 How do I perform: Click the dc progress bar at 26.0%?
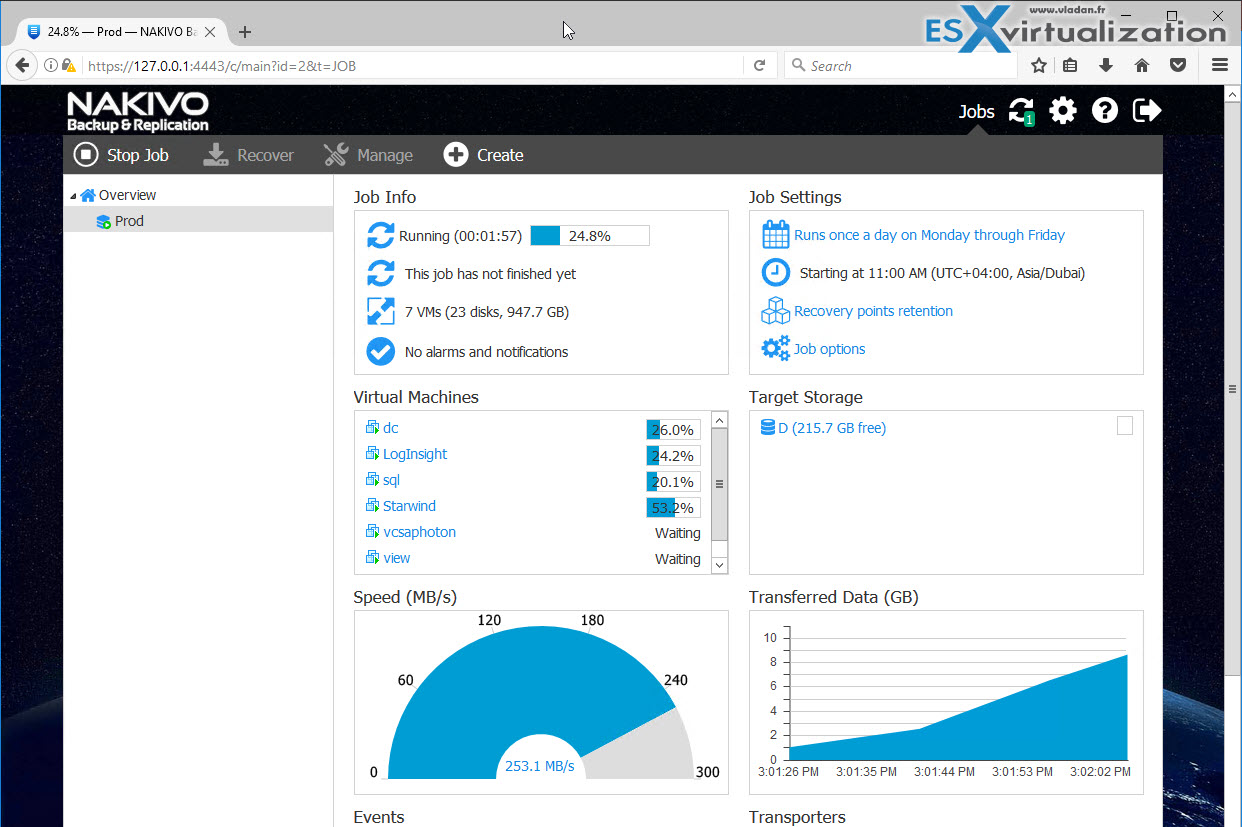pyautogui.click(x=673, y=430)
